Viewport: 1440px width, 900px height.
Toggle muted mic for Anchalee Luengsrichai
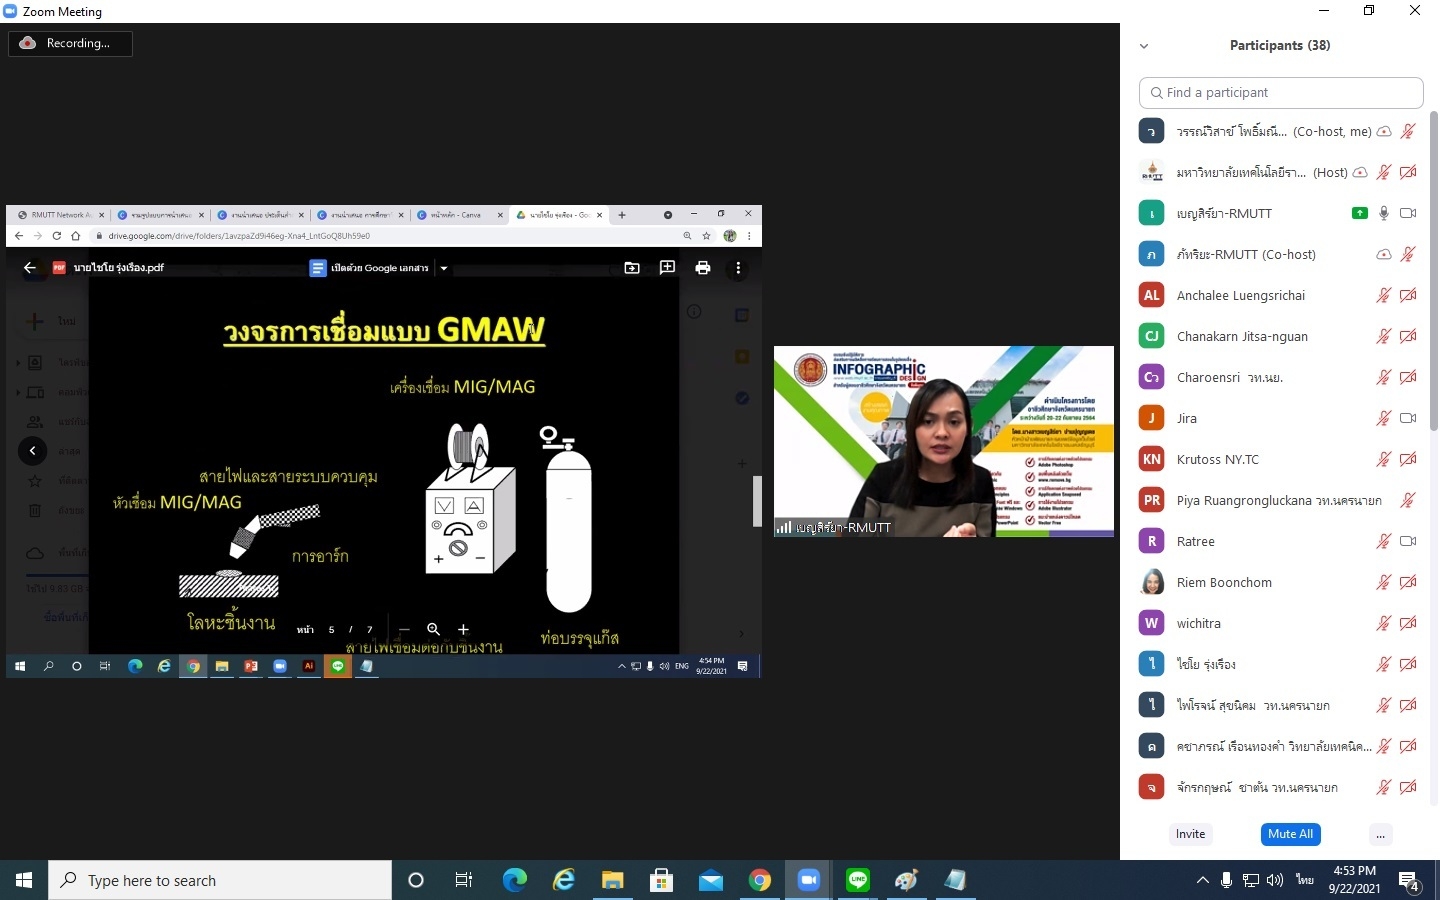(x=1384, y=295)
